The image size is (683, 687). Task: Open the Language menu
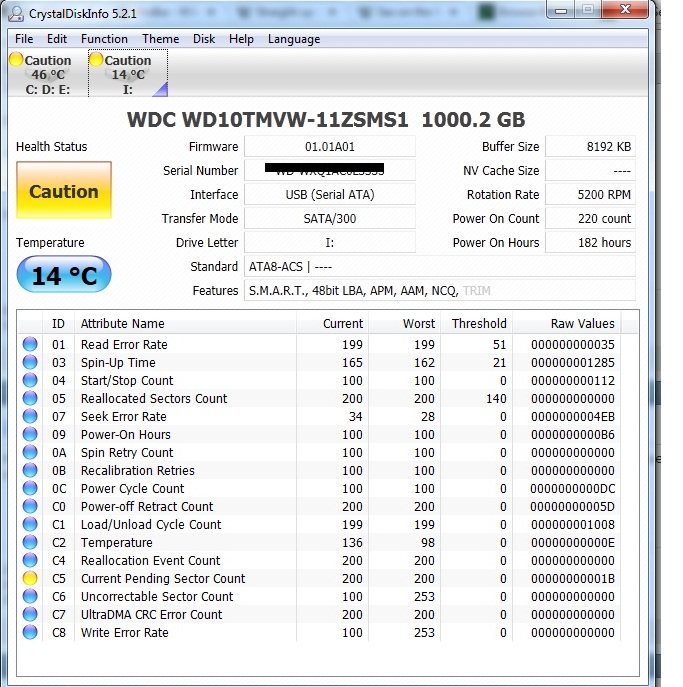pos(294,39)
